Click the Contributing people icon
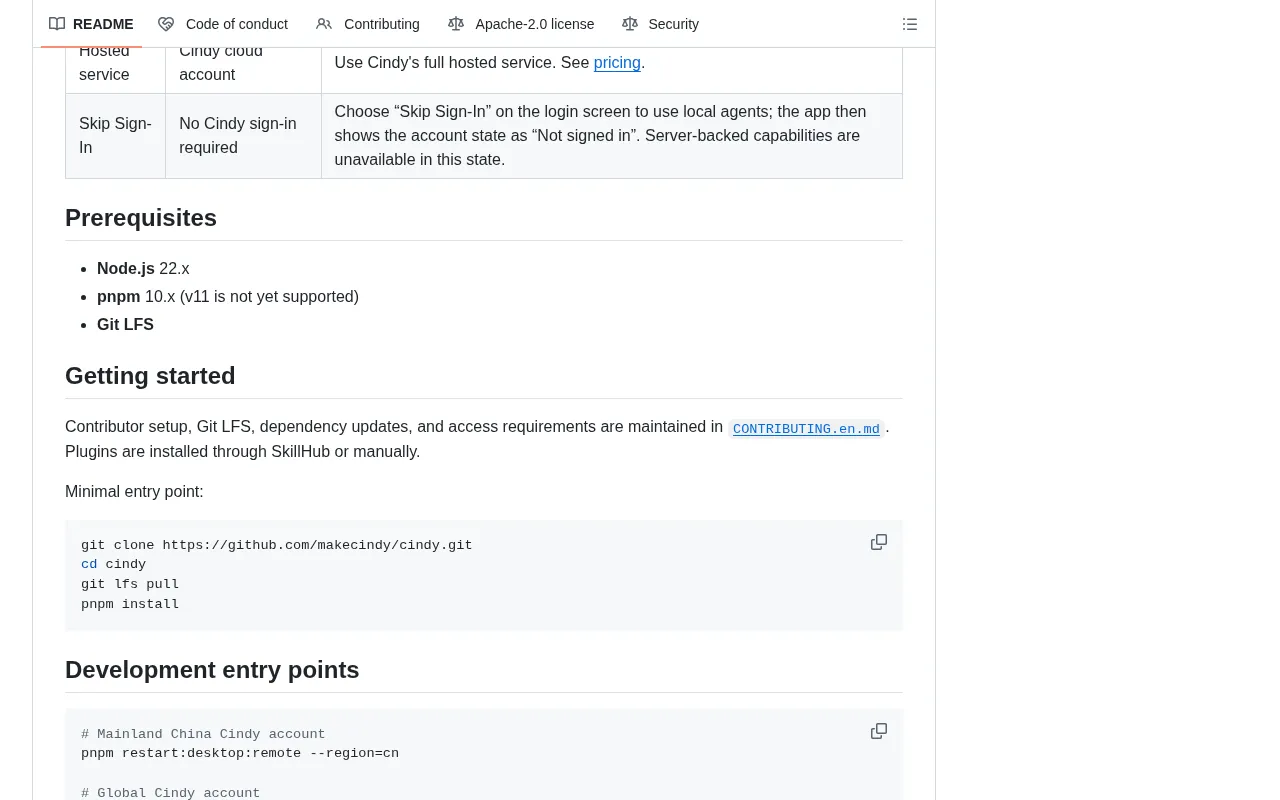The width and height of the screenshot is (1280, 800). coord(324,24)
